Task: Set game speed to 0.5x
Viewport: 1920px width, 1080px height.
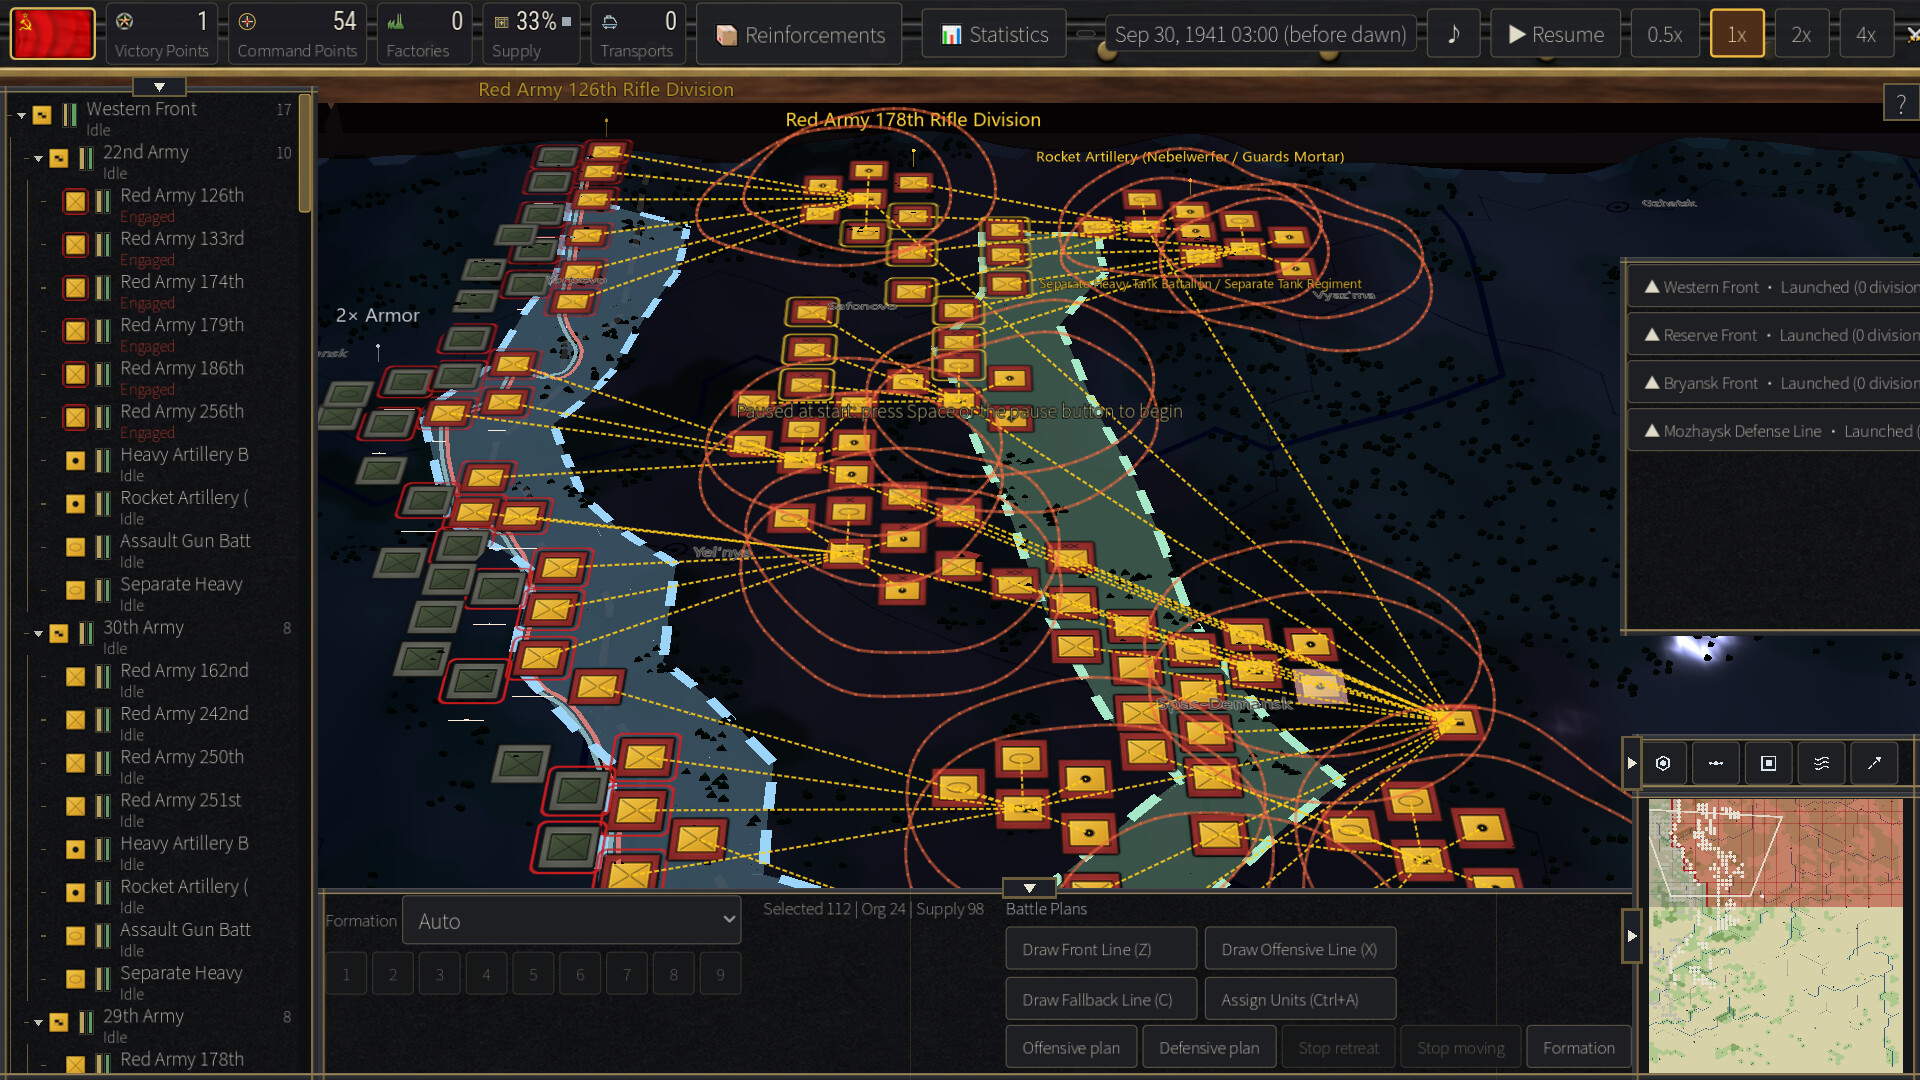Action: click(x=1664, y=34)
